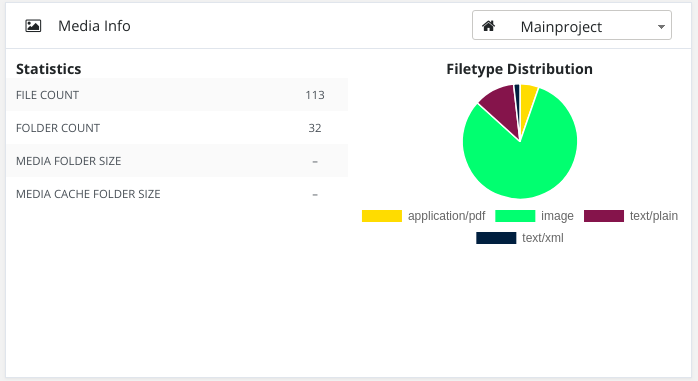Image resolution: width=698 pixels, height=381 pixels.
Task: Click the FILE COUNT row label
Action: coord(47,95)
